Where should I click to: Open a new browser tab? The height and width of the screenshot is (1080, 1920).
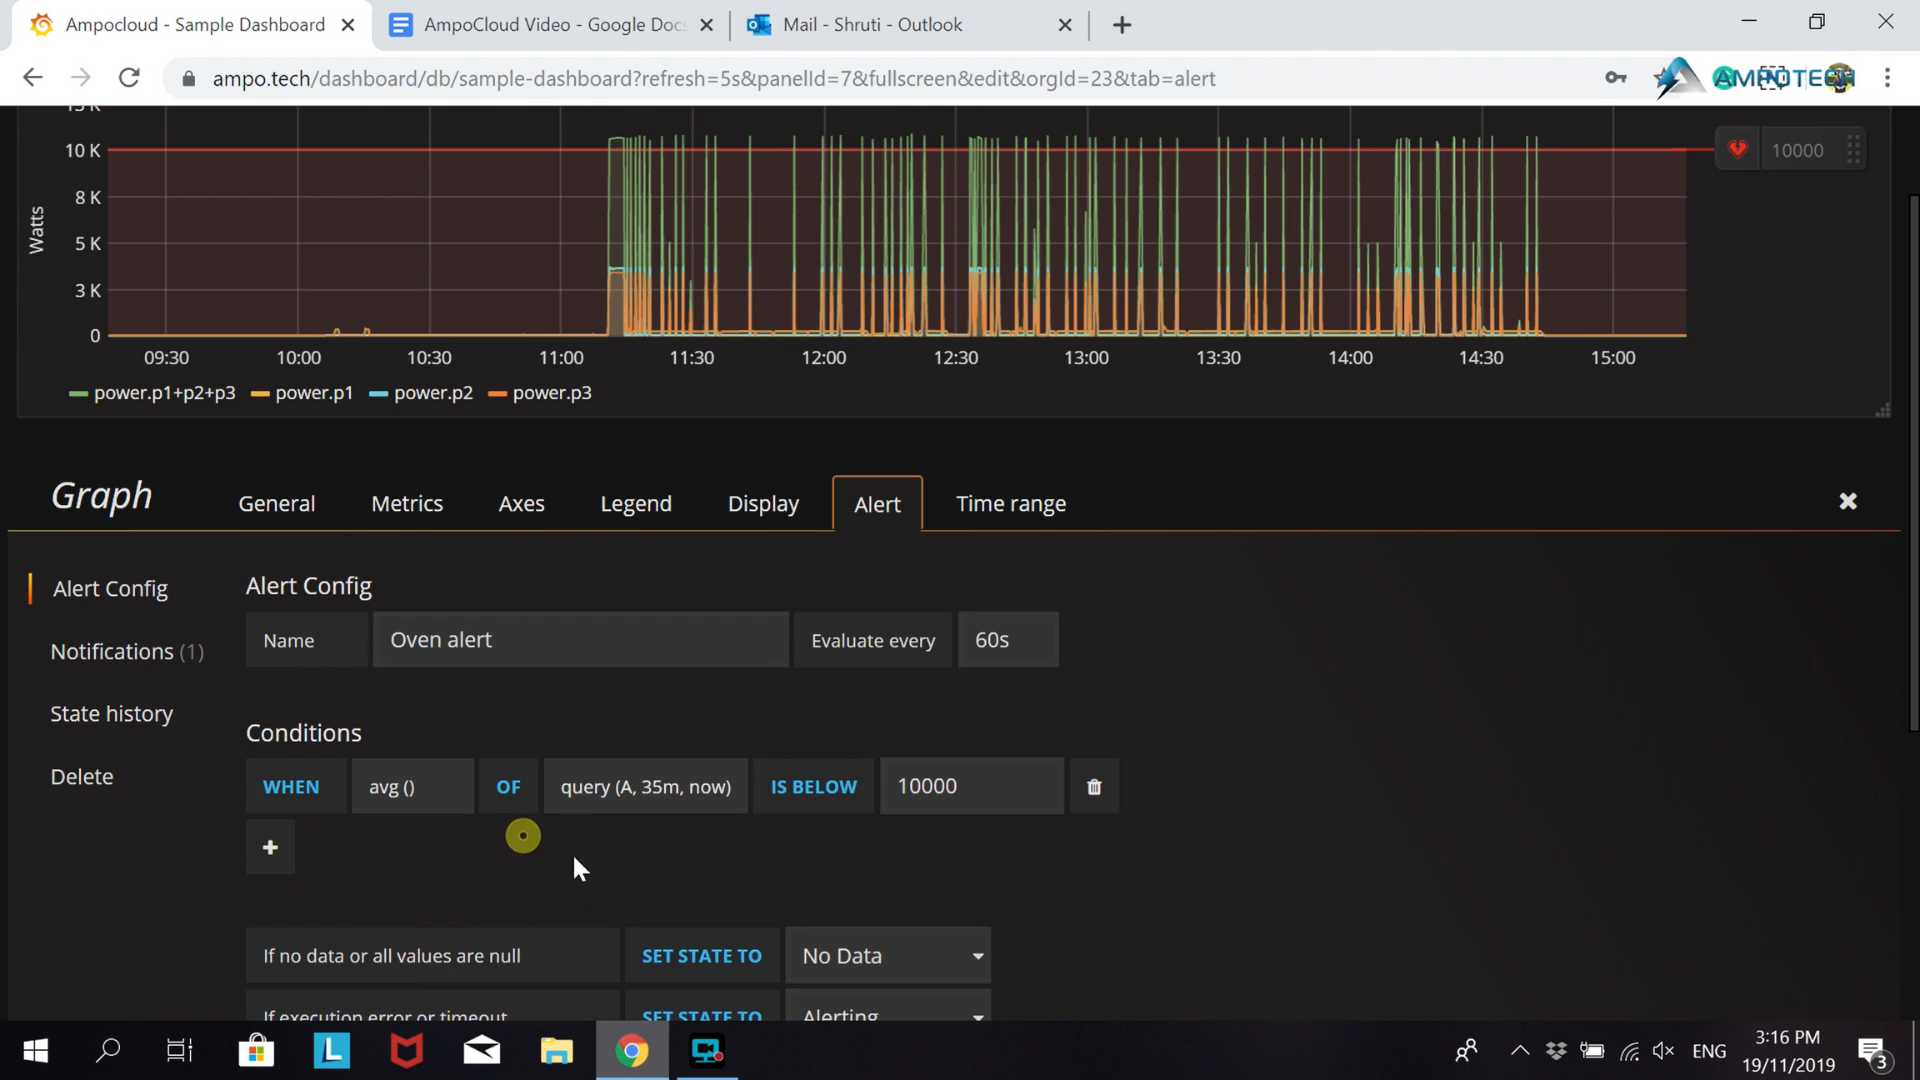[x=1122, y=25]
